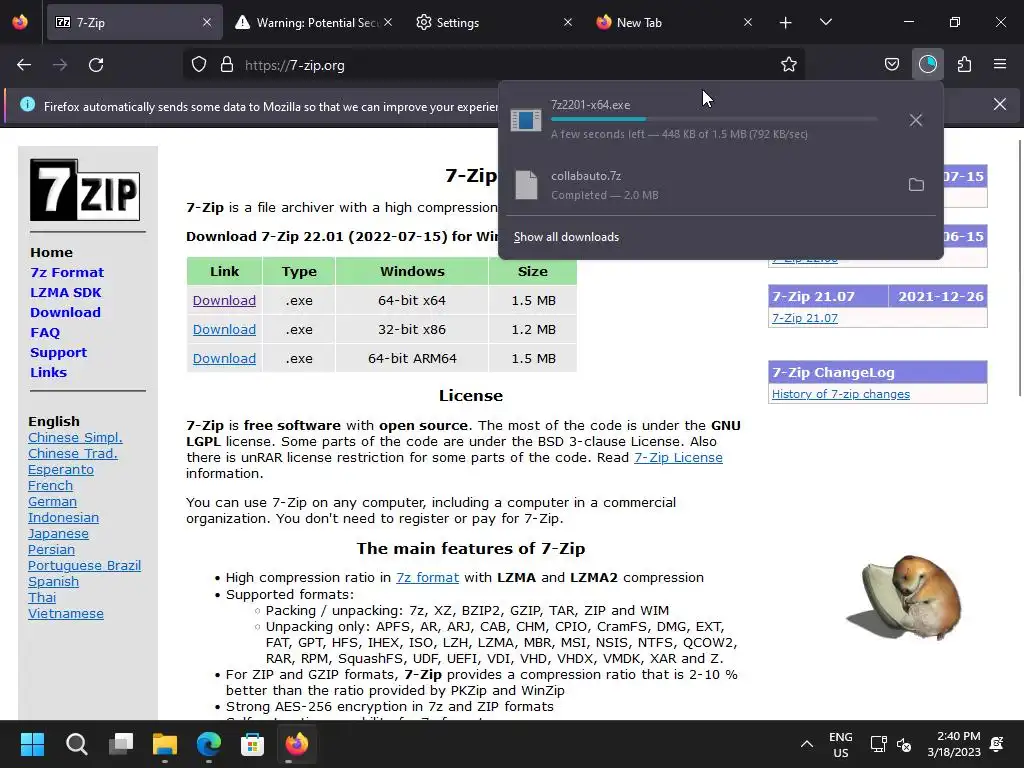Switch language to Japanese
Screen dimensions: 1024x768
58,534
